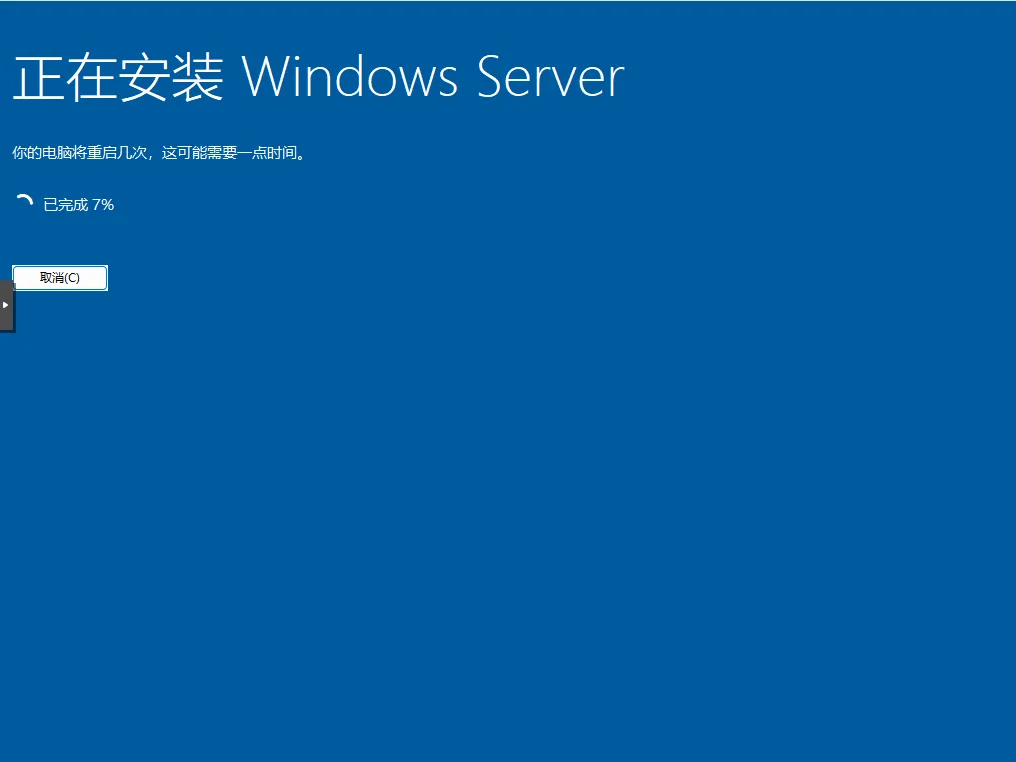1016x762 pixels.
Task: Show the collapsed viewer side panel
Action: 6,305
